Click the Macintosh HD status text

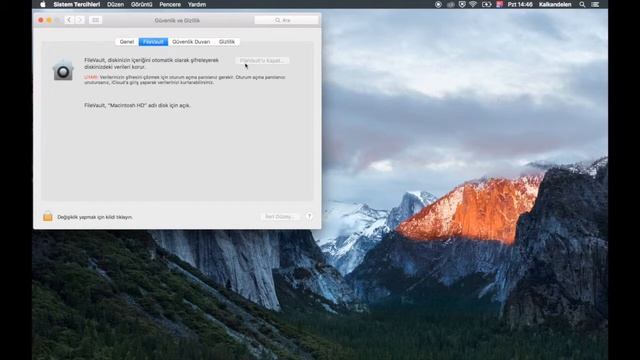137,105
